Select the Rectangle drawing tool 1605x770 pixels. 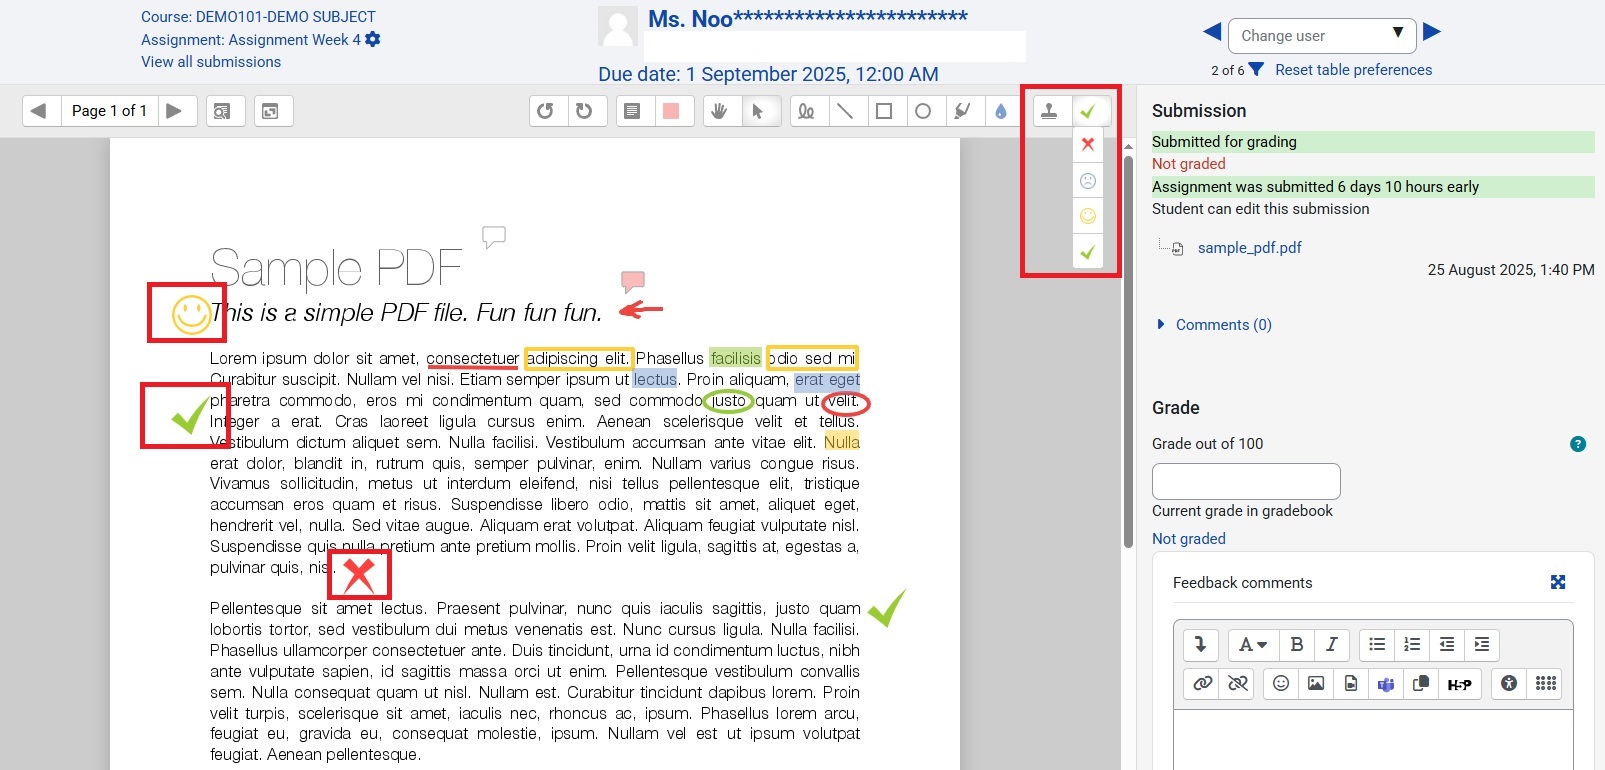click(x=884, y=111)
